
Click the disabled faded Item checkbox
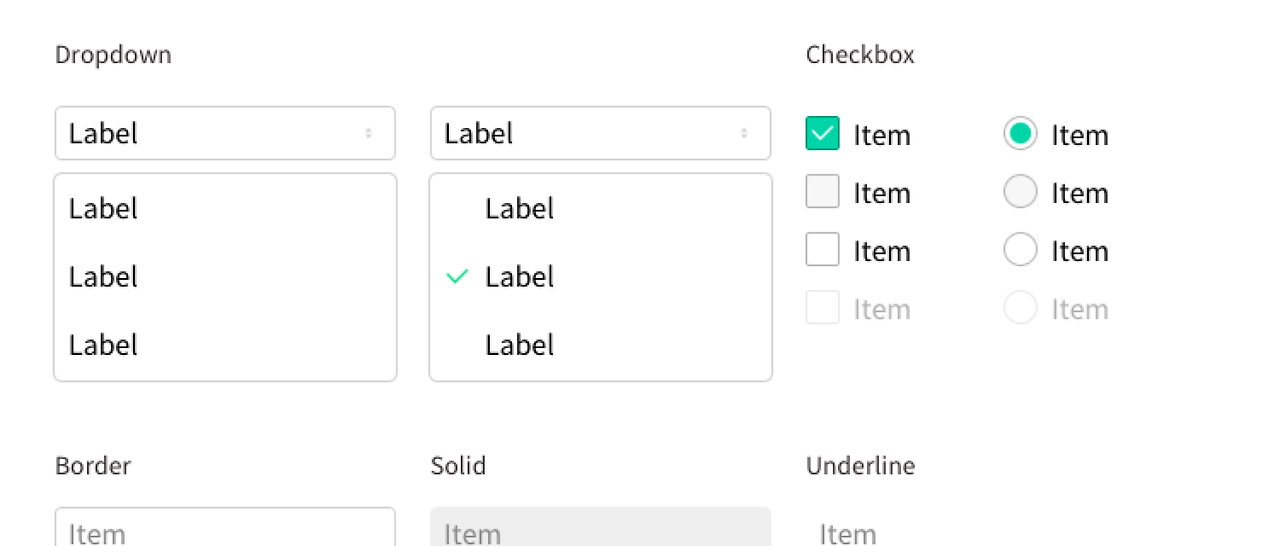click(822, 307)
